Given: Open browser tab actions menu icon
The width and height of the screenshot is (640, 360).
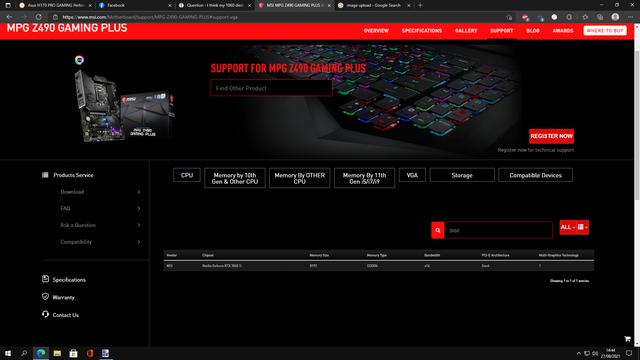Looking at the screenshot, I should [x=8, y=5].
